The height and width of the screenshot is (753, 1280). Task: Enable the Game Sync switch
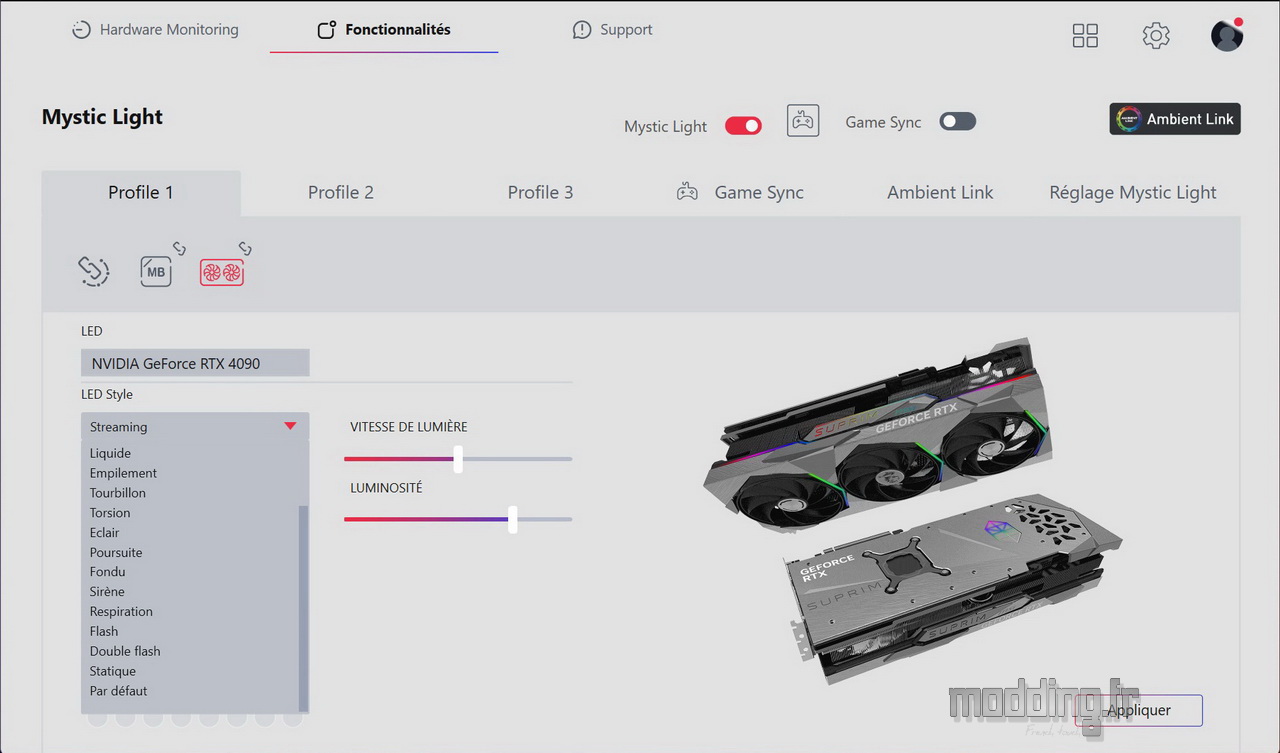pos(957,122)
